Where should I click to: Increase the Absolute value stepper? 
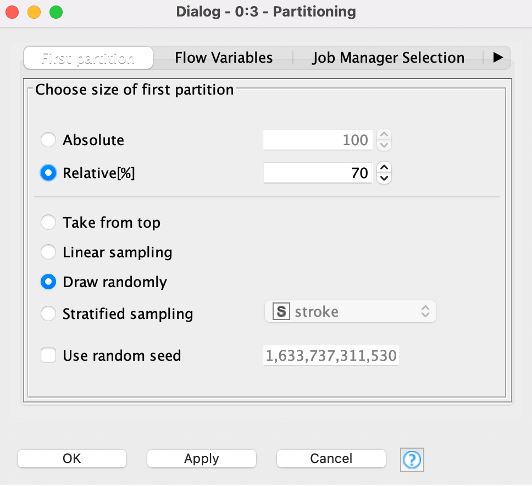point(384,135)
